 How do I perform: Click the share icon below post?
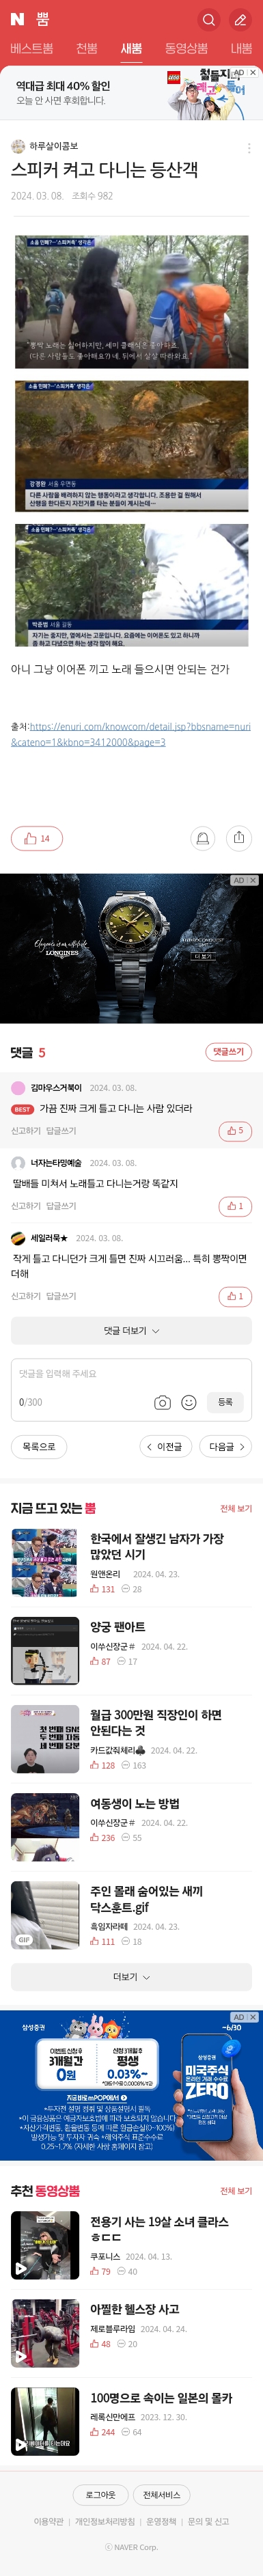point(238,838)
